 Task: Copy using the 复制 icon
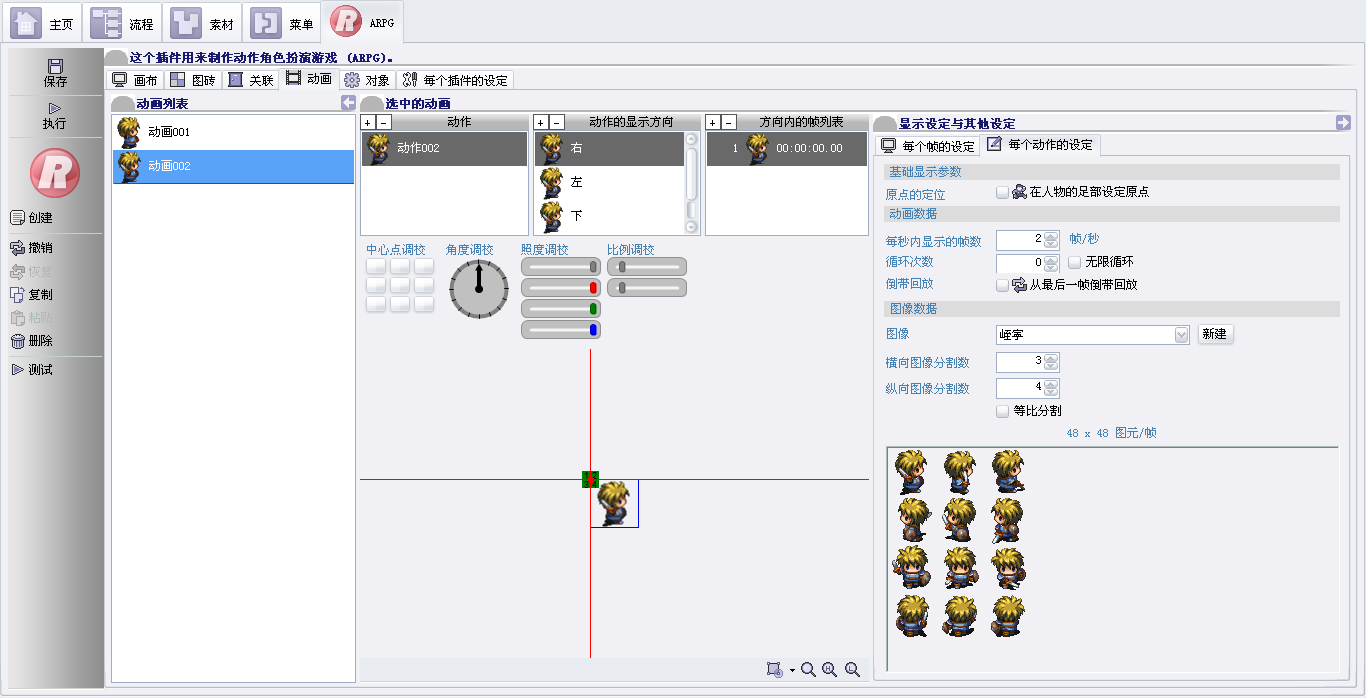[x=17, y=295]
